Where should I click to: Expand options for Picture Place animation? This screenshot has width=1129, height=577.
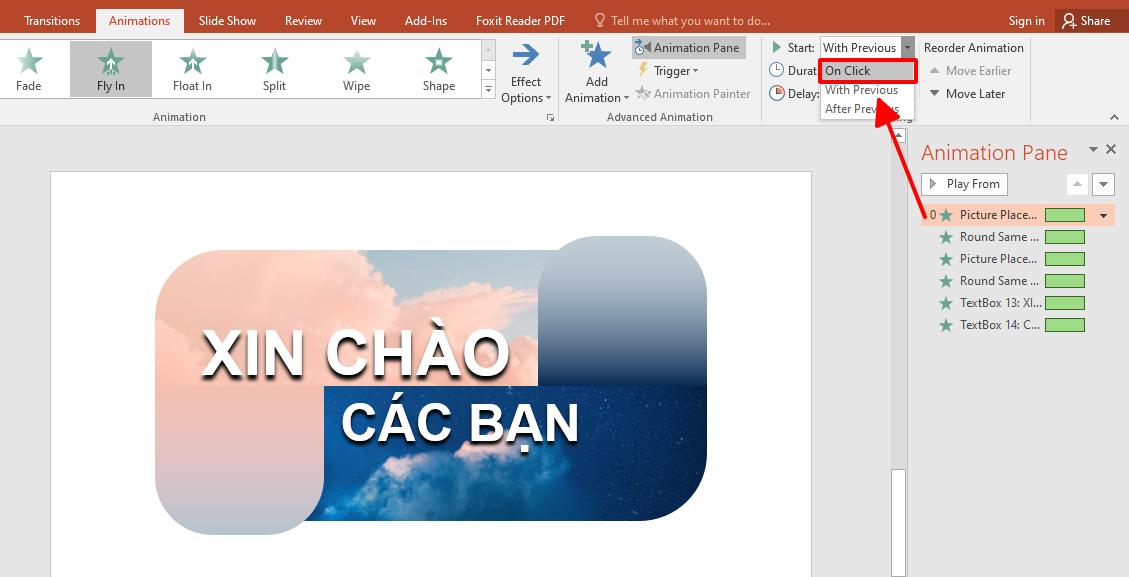click(x=1103, y=214)
